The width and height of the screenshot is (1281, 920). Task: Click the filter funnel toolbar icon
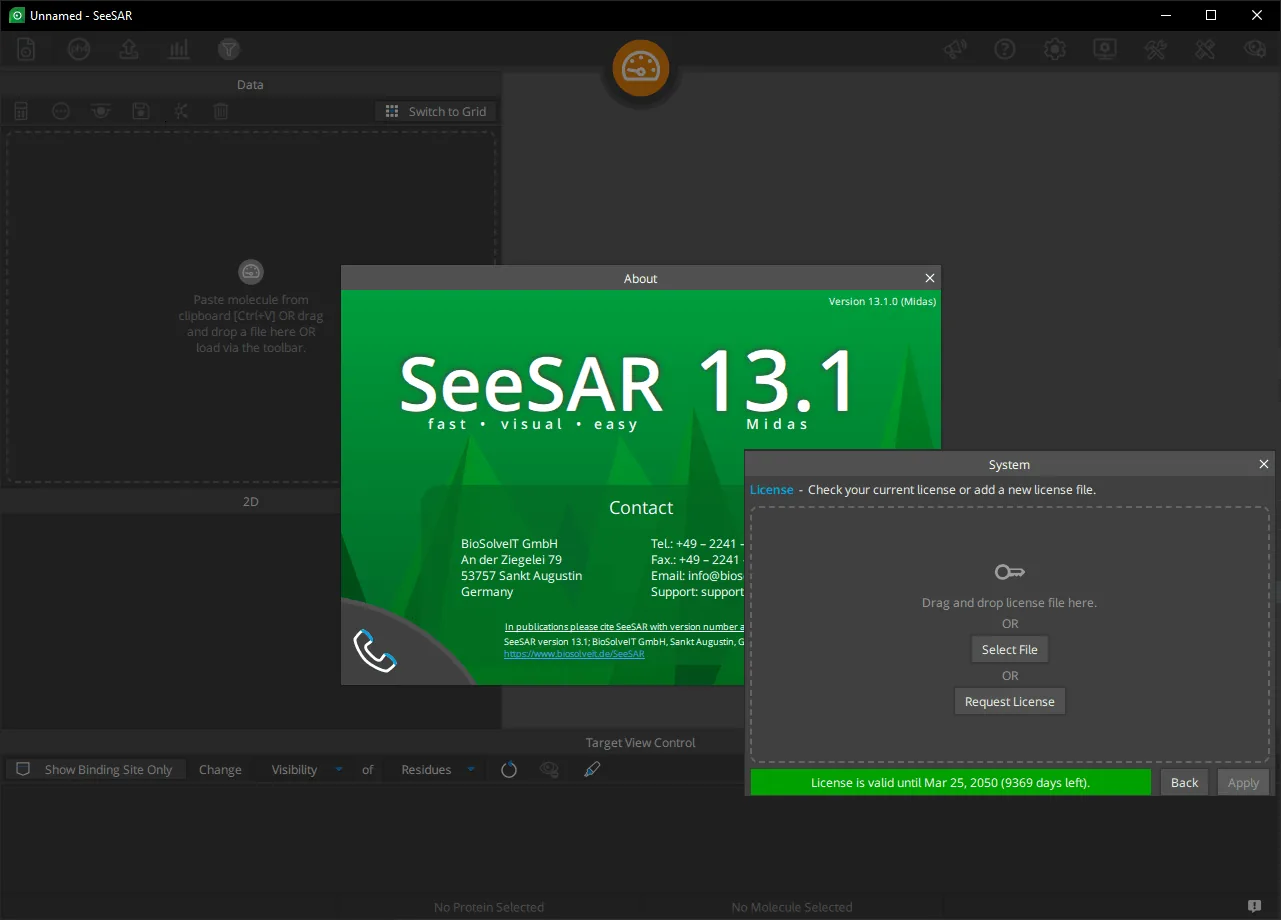pyautogui.click(x=229, y=49)
